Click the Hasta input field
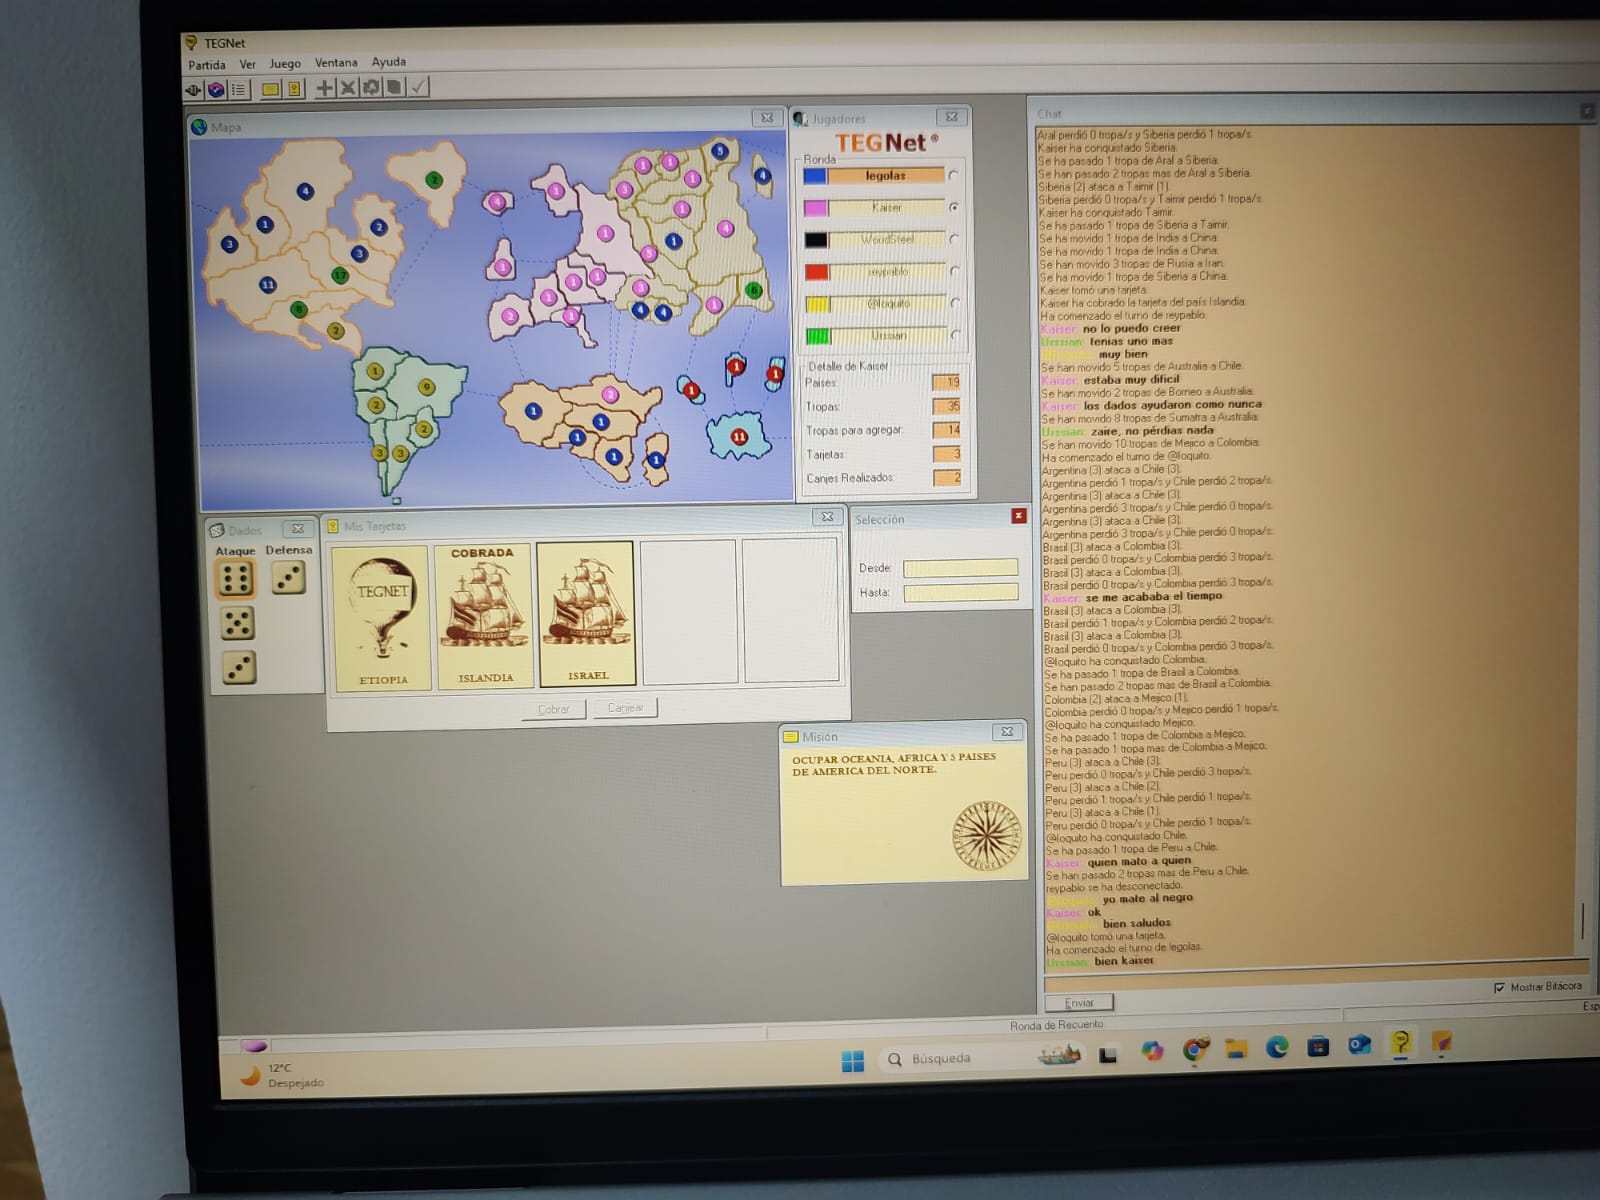1600x1200 pixels. [961, 592]
